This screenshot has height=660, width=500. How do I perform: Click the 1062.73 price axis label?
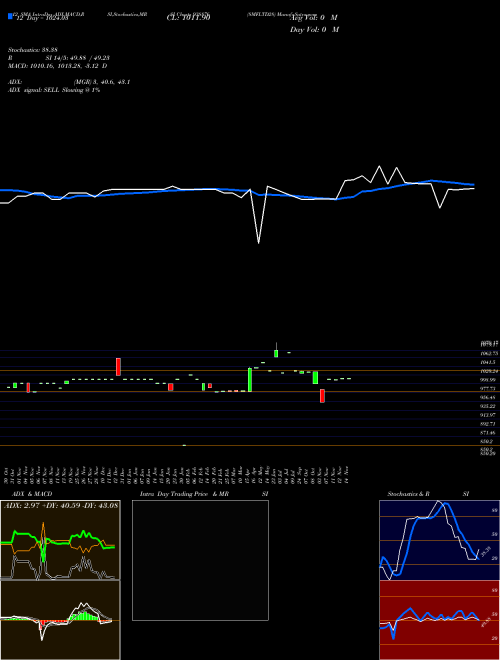[x=490, y=354]
